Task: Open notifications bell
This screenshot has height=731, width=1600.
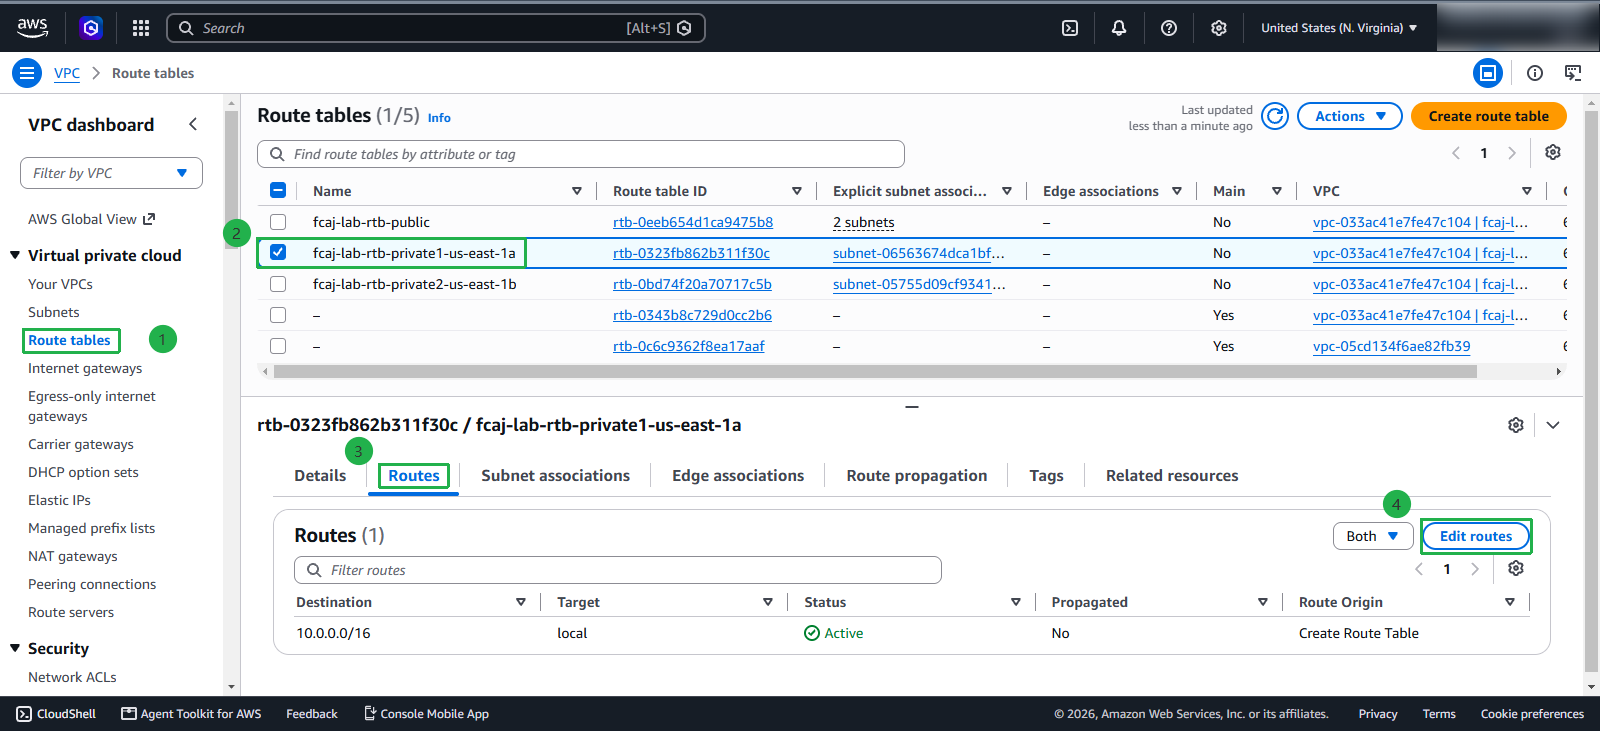Action: (1119, 28)
